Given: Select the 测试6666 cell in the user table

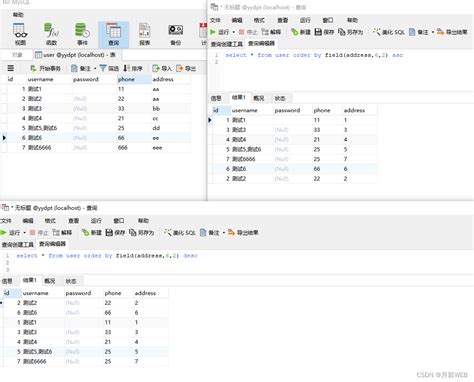Looking at the screenshot, I should 49,148.
